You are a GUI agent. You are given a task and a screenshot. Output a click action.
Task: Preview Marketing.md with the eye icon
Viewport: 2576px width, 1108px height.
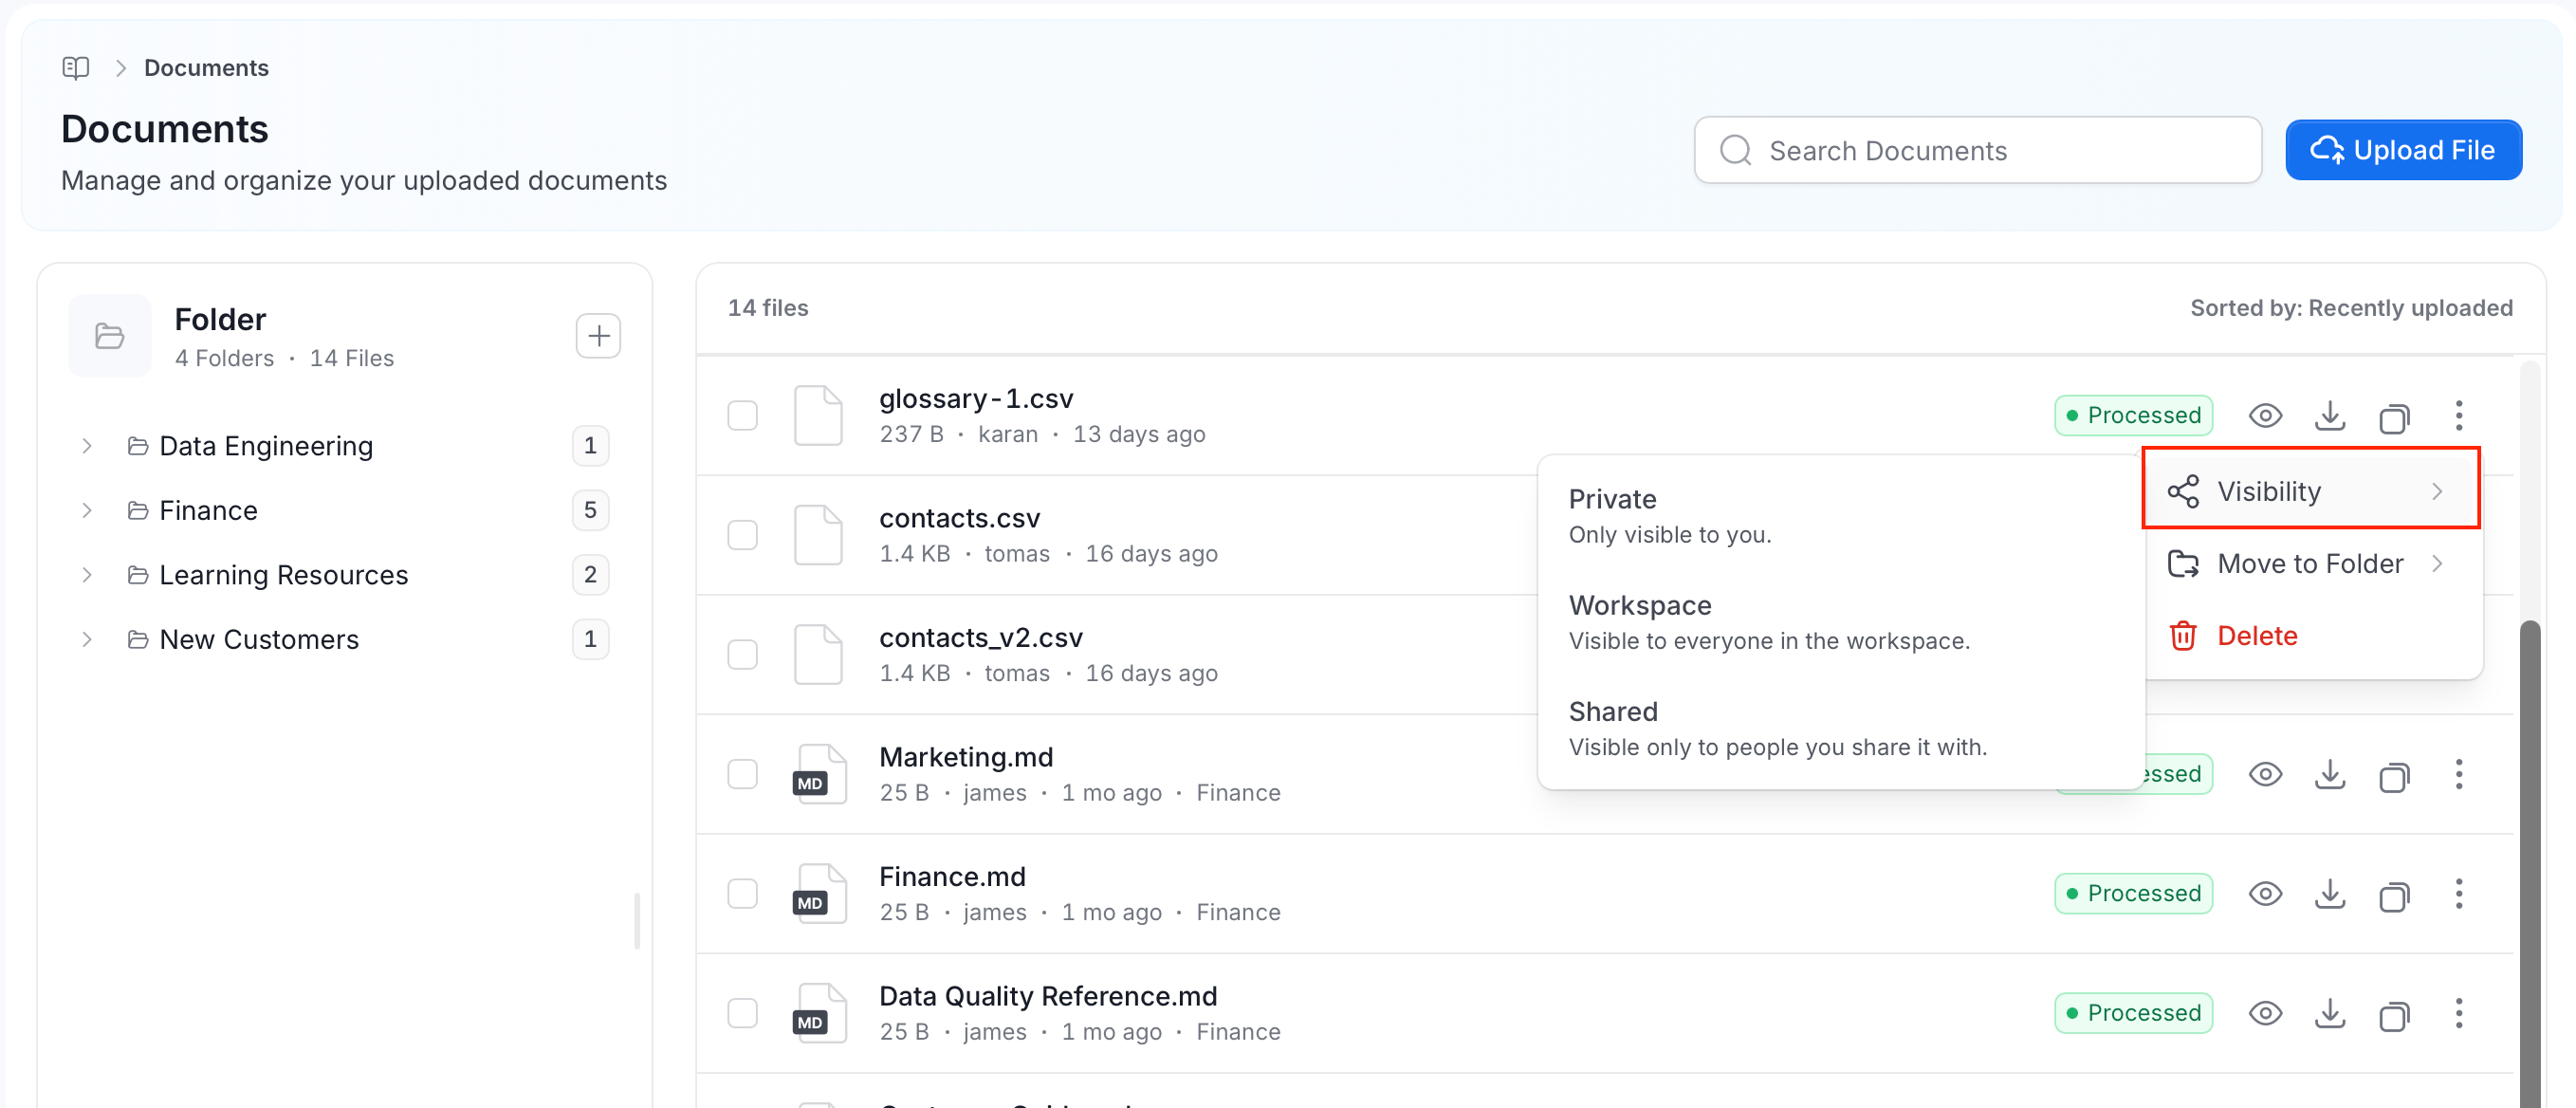tap(2265, 774)
